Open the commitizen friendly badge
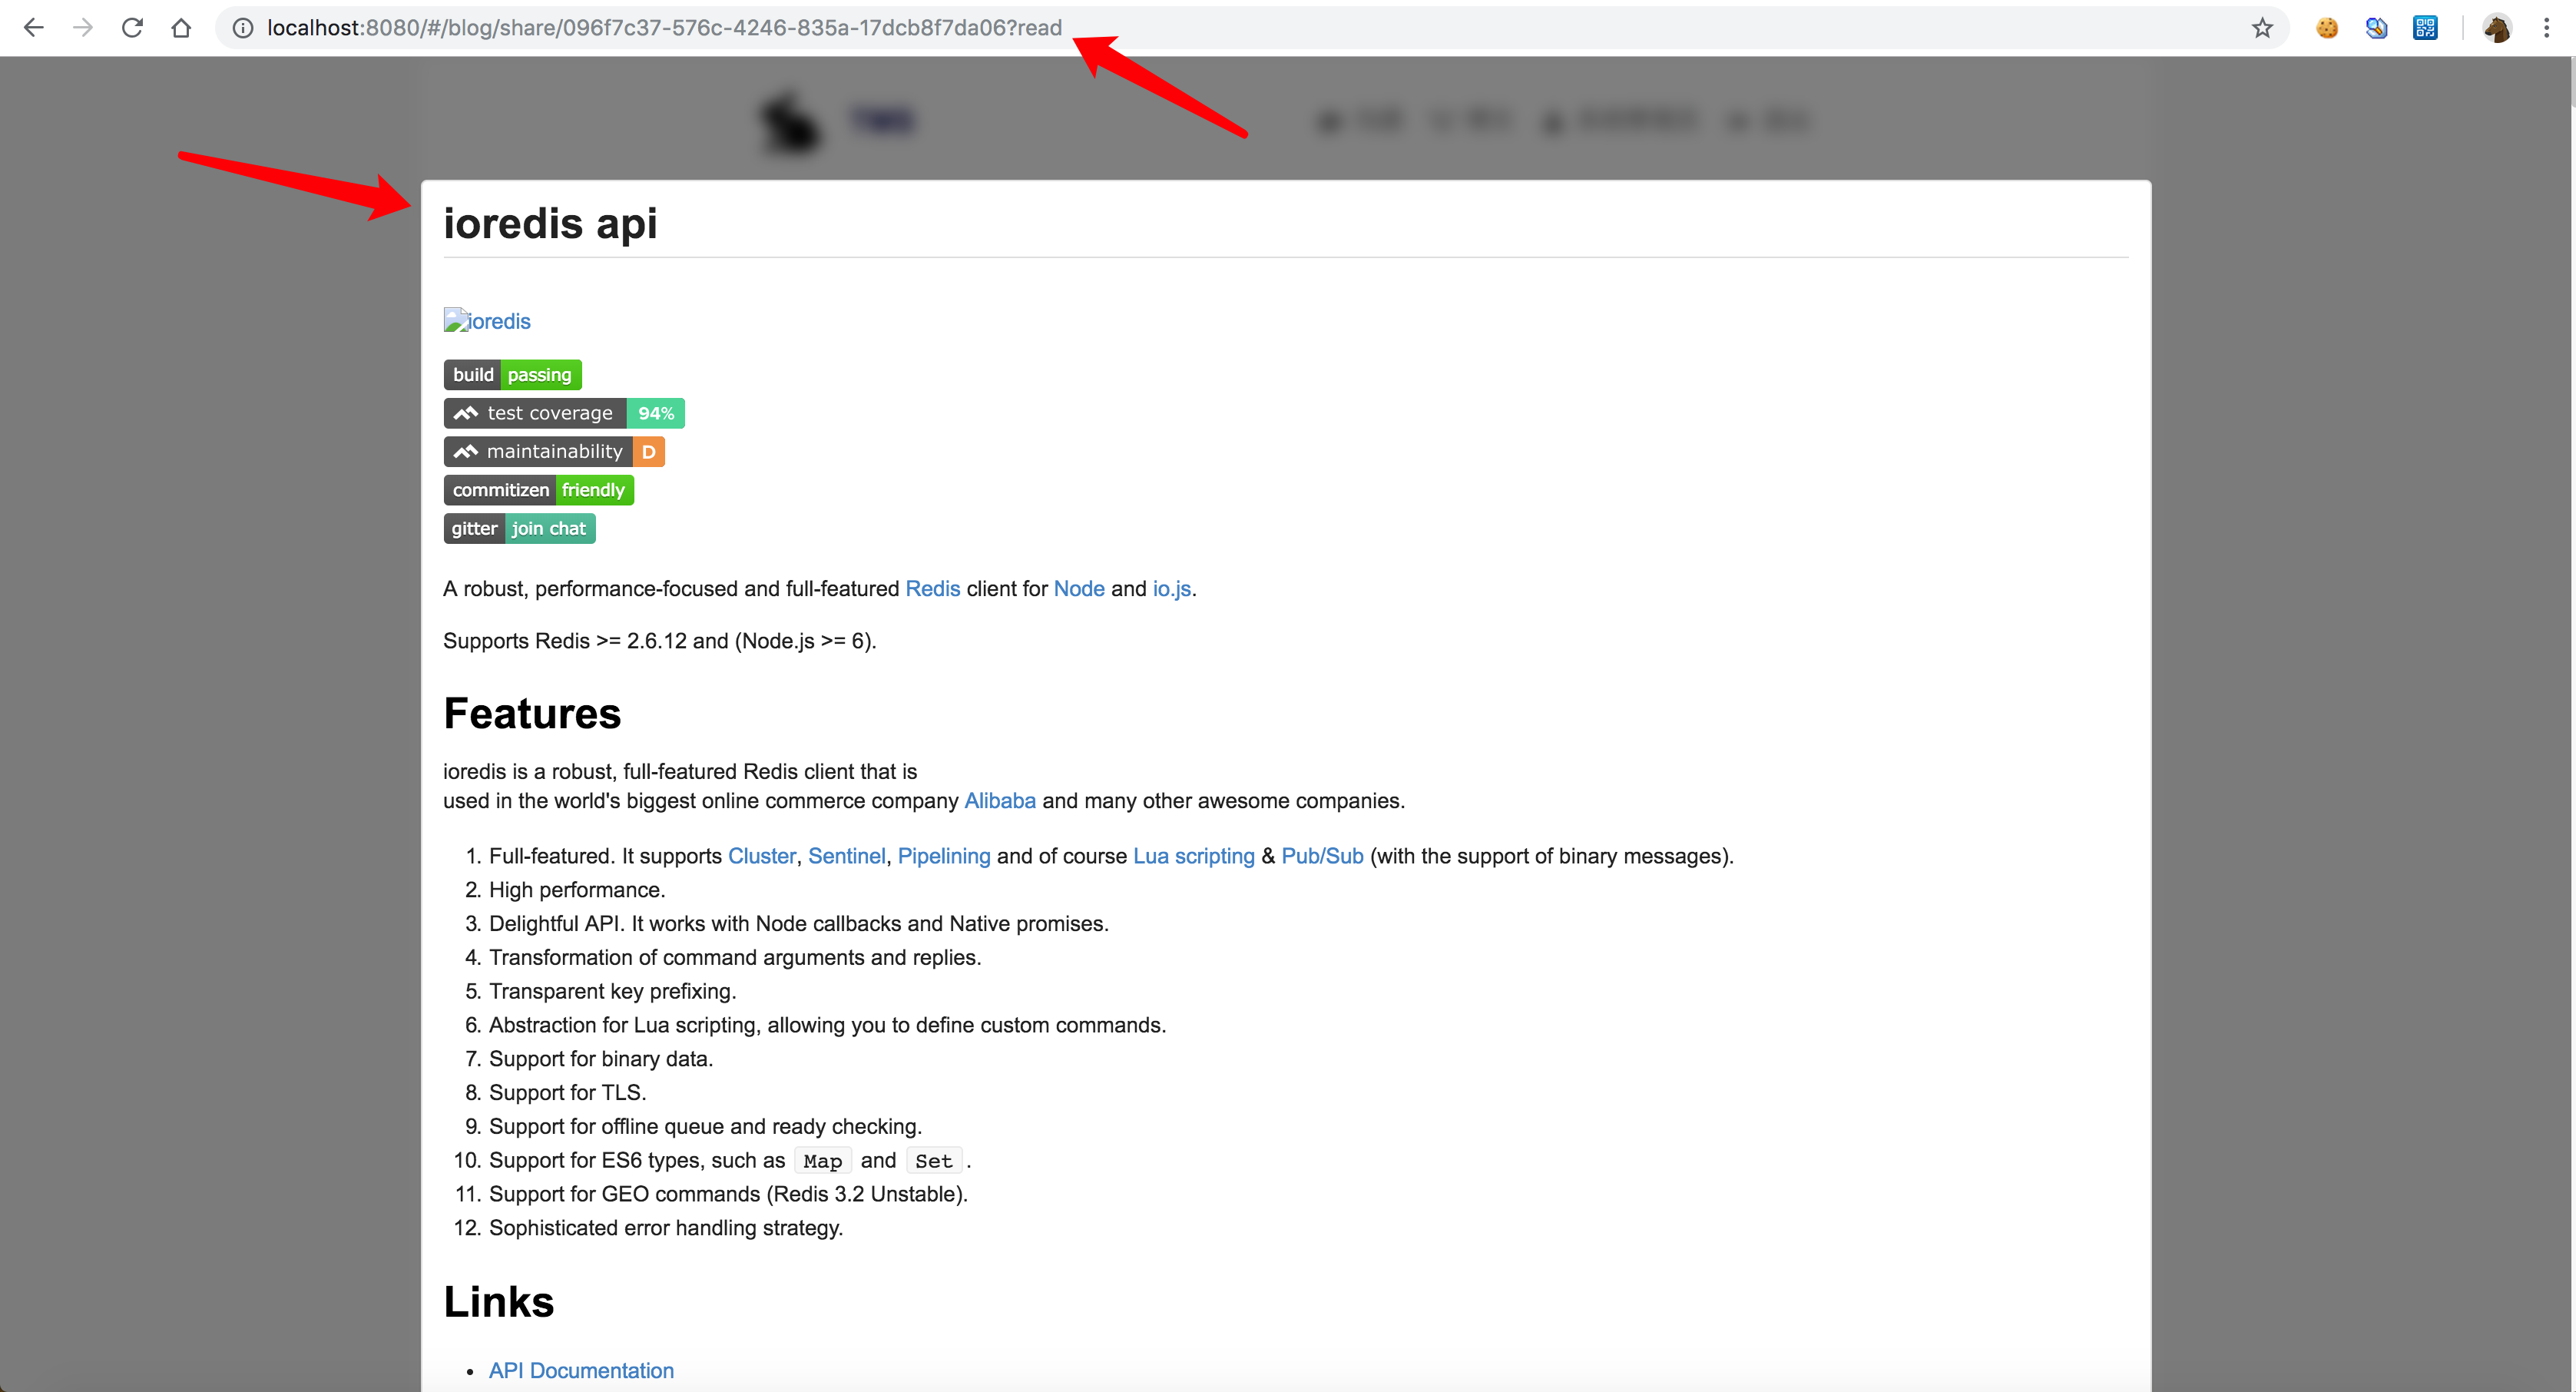The height and width of the screenshot is (1392, 2576). [538, 490]
